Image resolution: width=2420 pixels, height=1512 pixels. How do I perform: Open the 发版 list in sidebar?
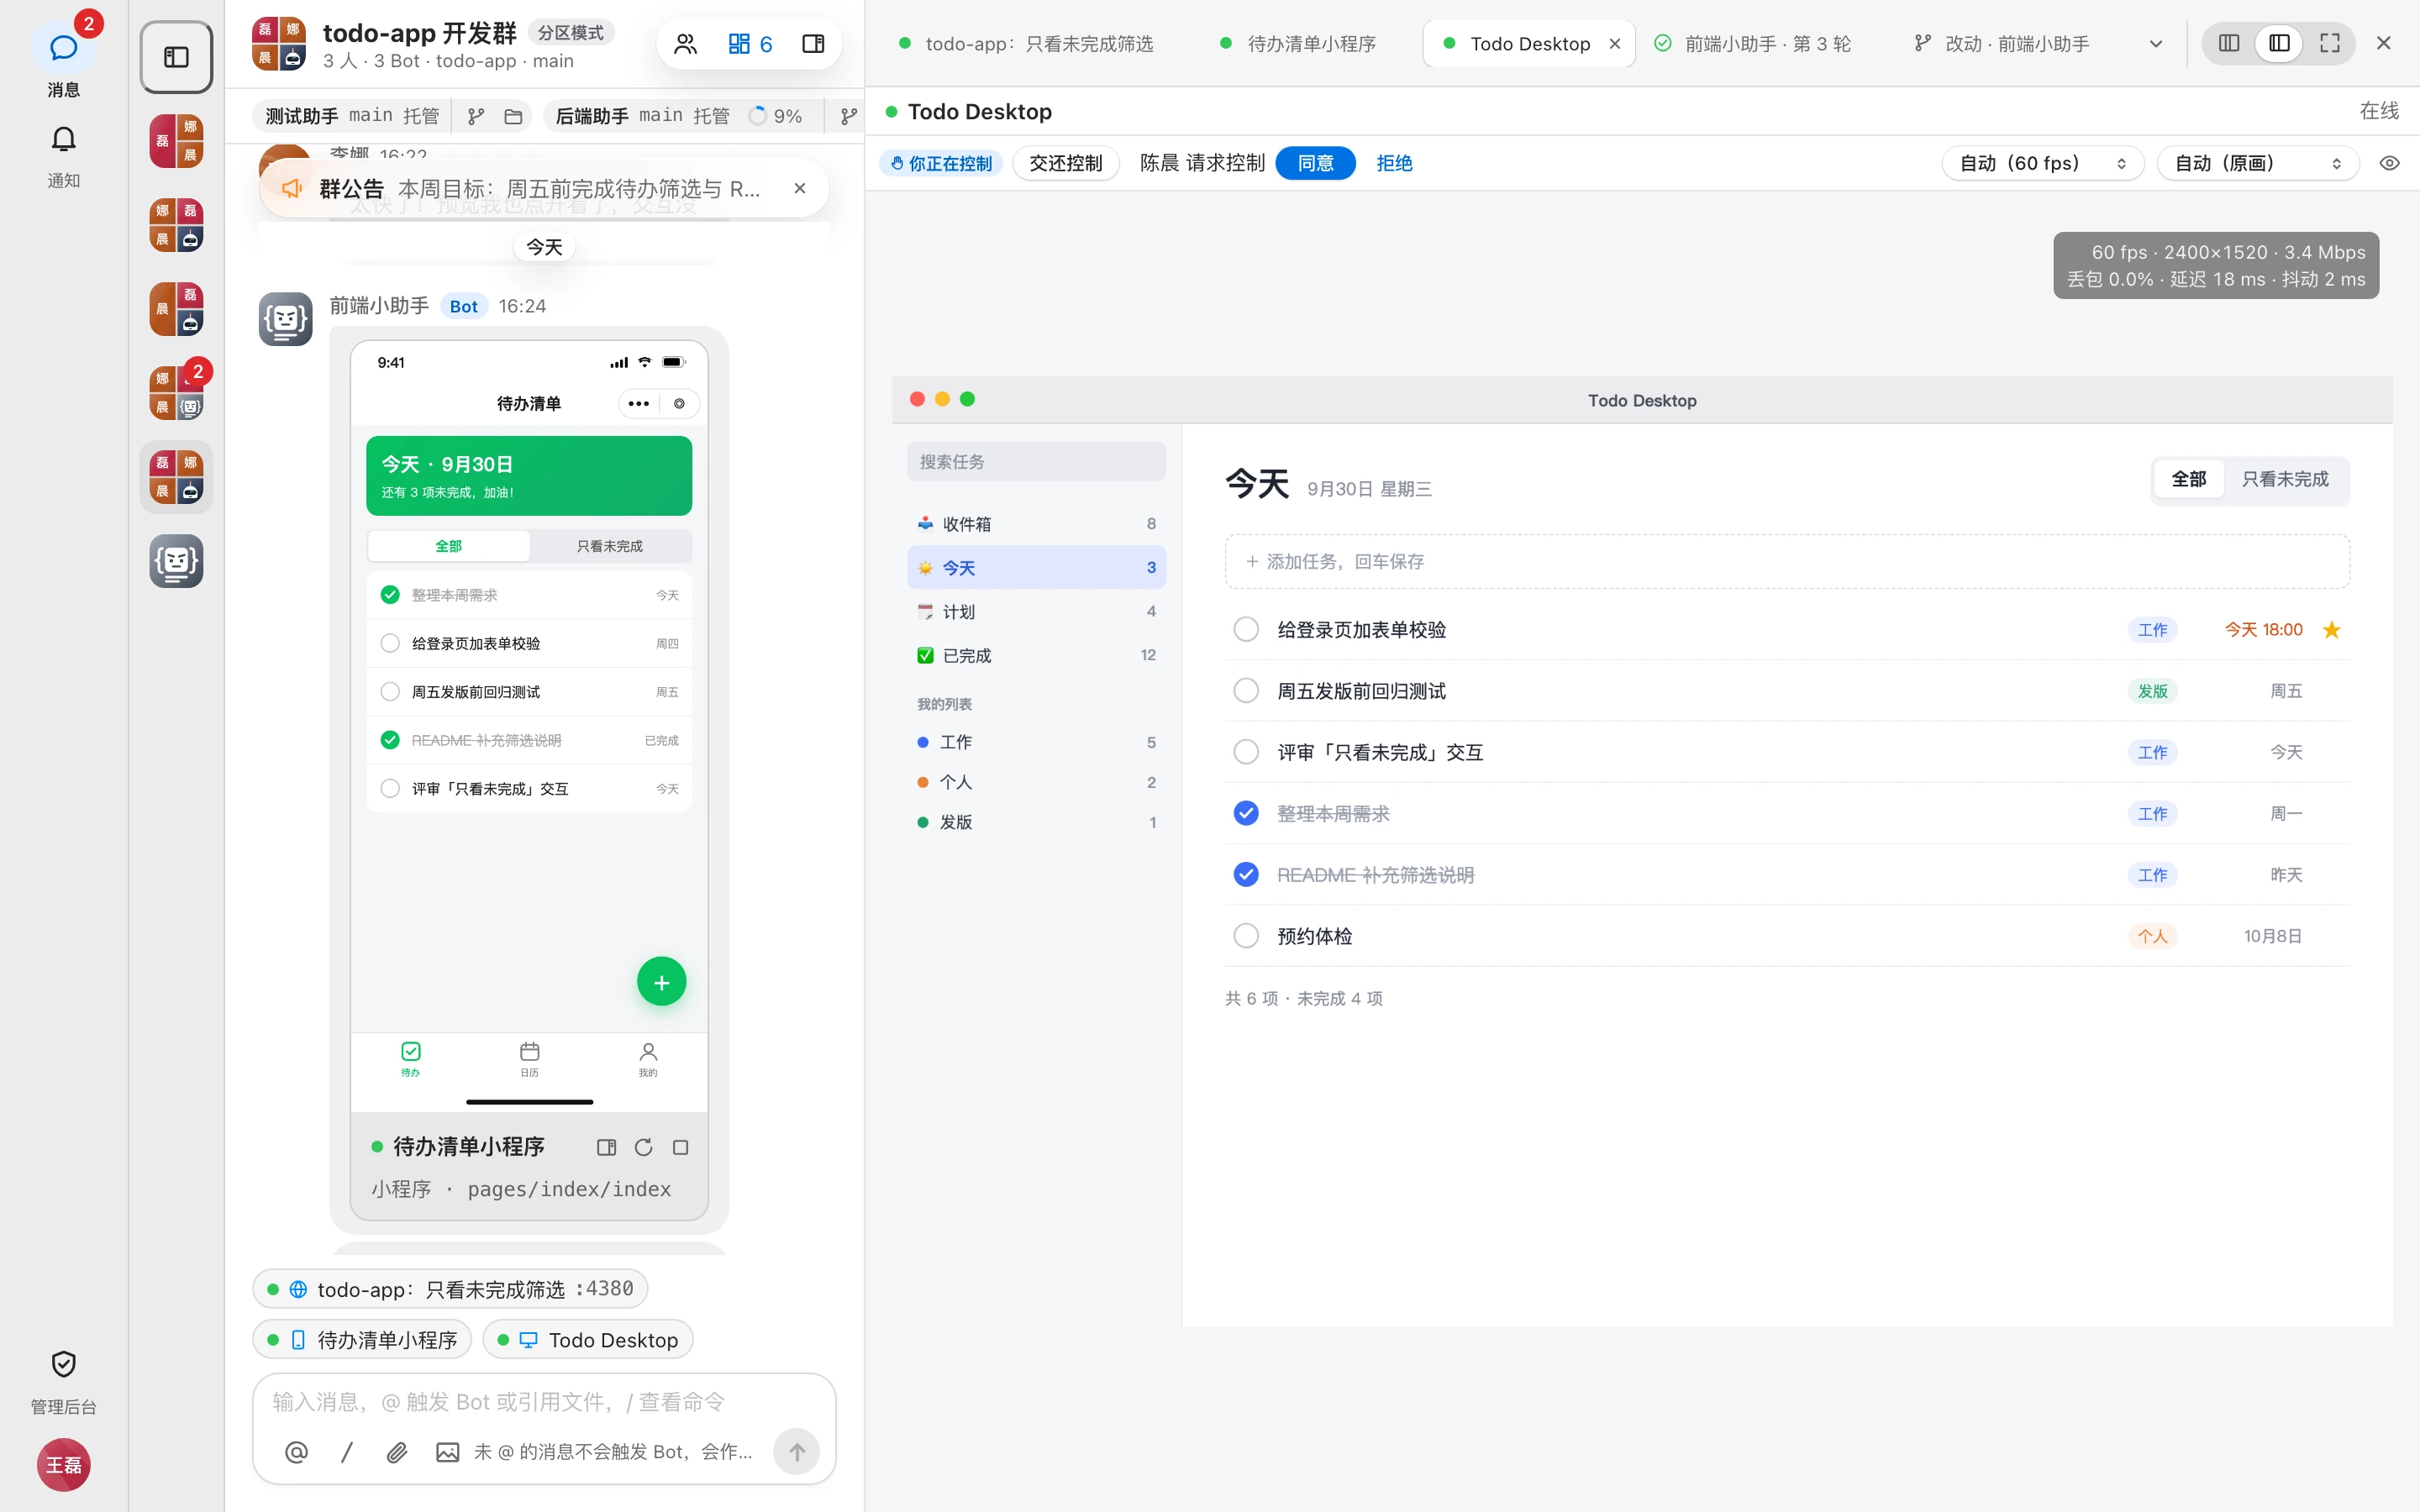tap(1036, 822)
